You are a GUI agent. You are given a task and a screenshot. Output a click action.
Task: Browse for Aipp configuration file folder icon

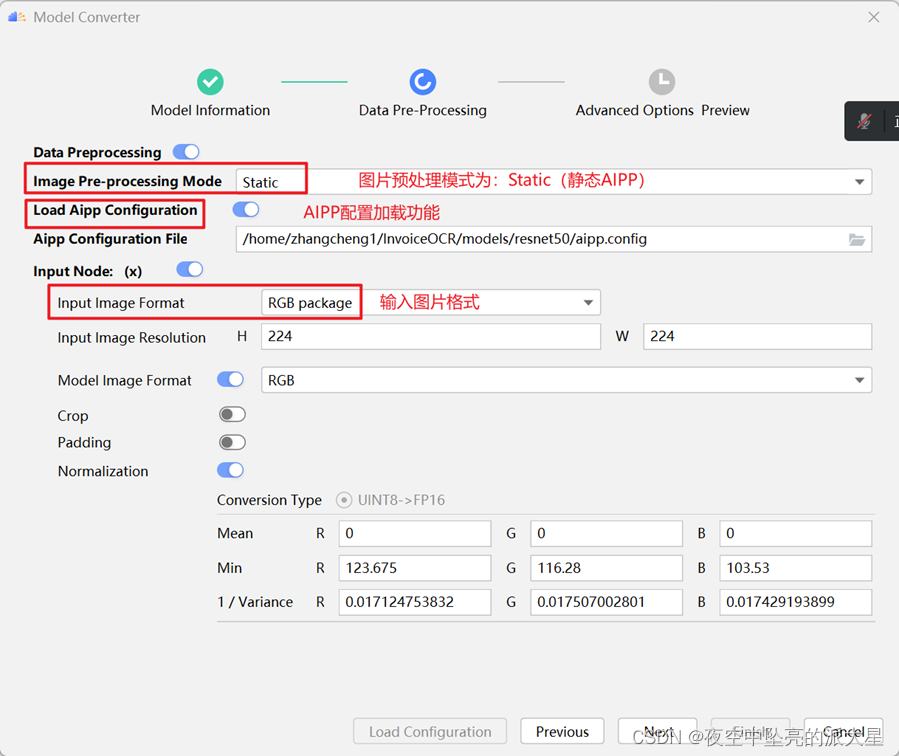857,240
